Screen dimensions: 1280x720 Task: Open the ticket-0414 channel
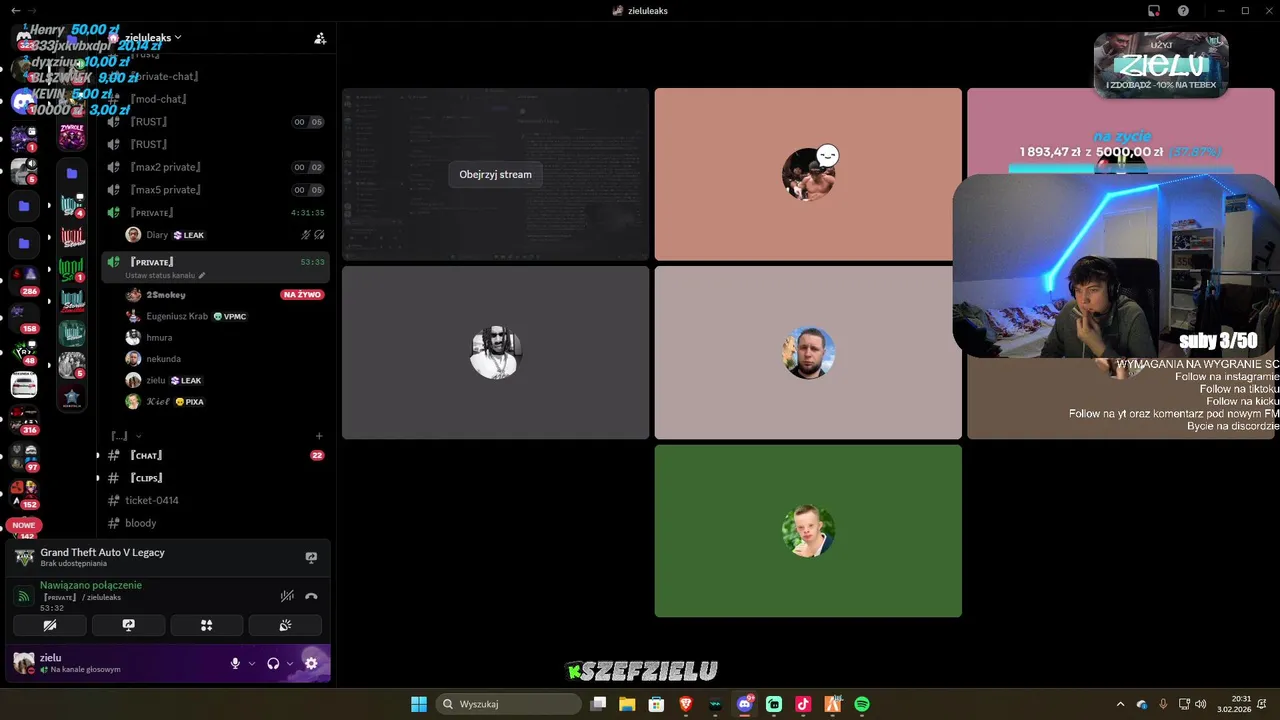[215, 500]
